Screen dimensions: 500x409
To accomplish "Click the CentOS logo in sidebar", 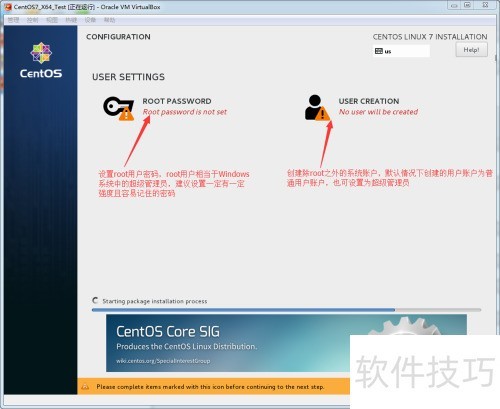I will click(41, 60).
